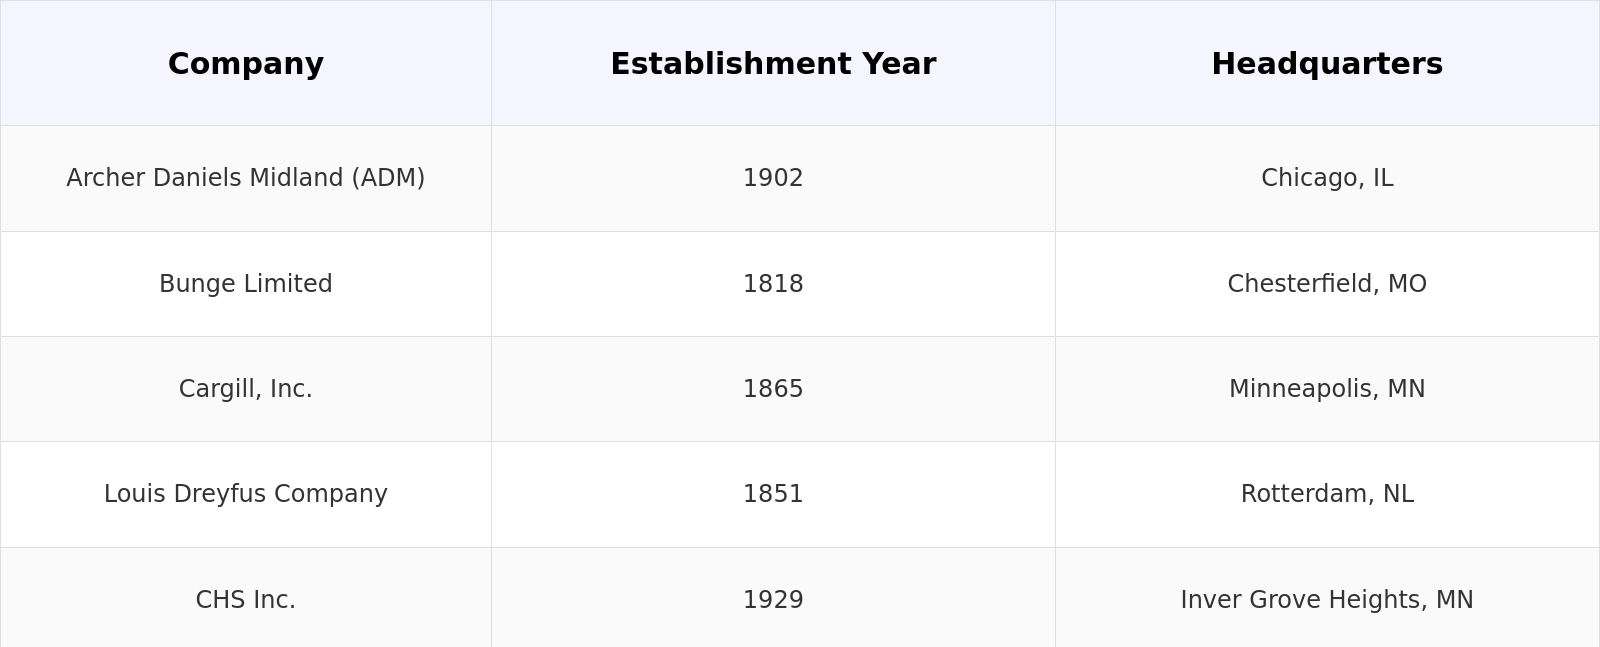Screen dimensions: 1600x647
Task: Select the Rotterdam, NL cell
Action: [1326, 494]
